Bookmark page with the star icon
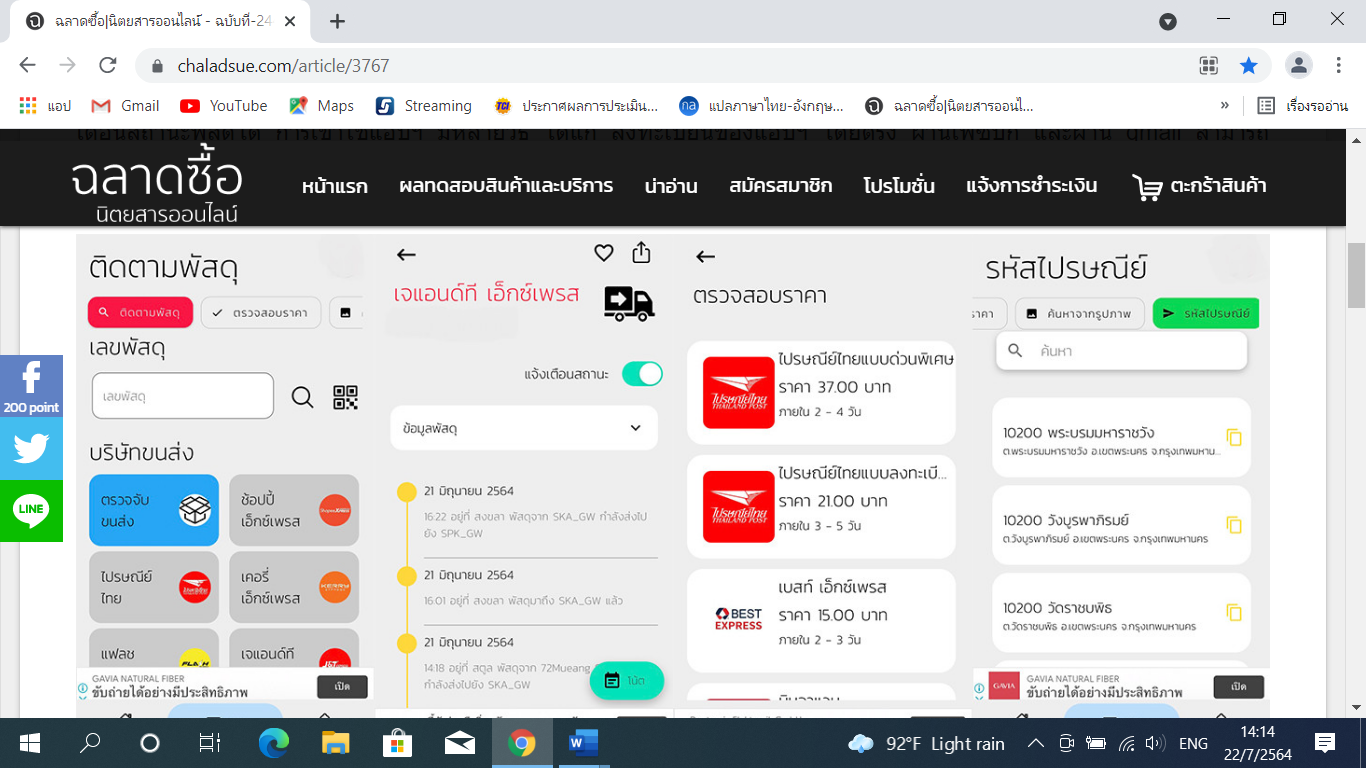The width and height of the screenshot is (1366, 768). pyautogui.click(x=1248, y=66)
